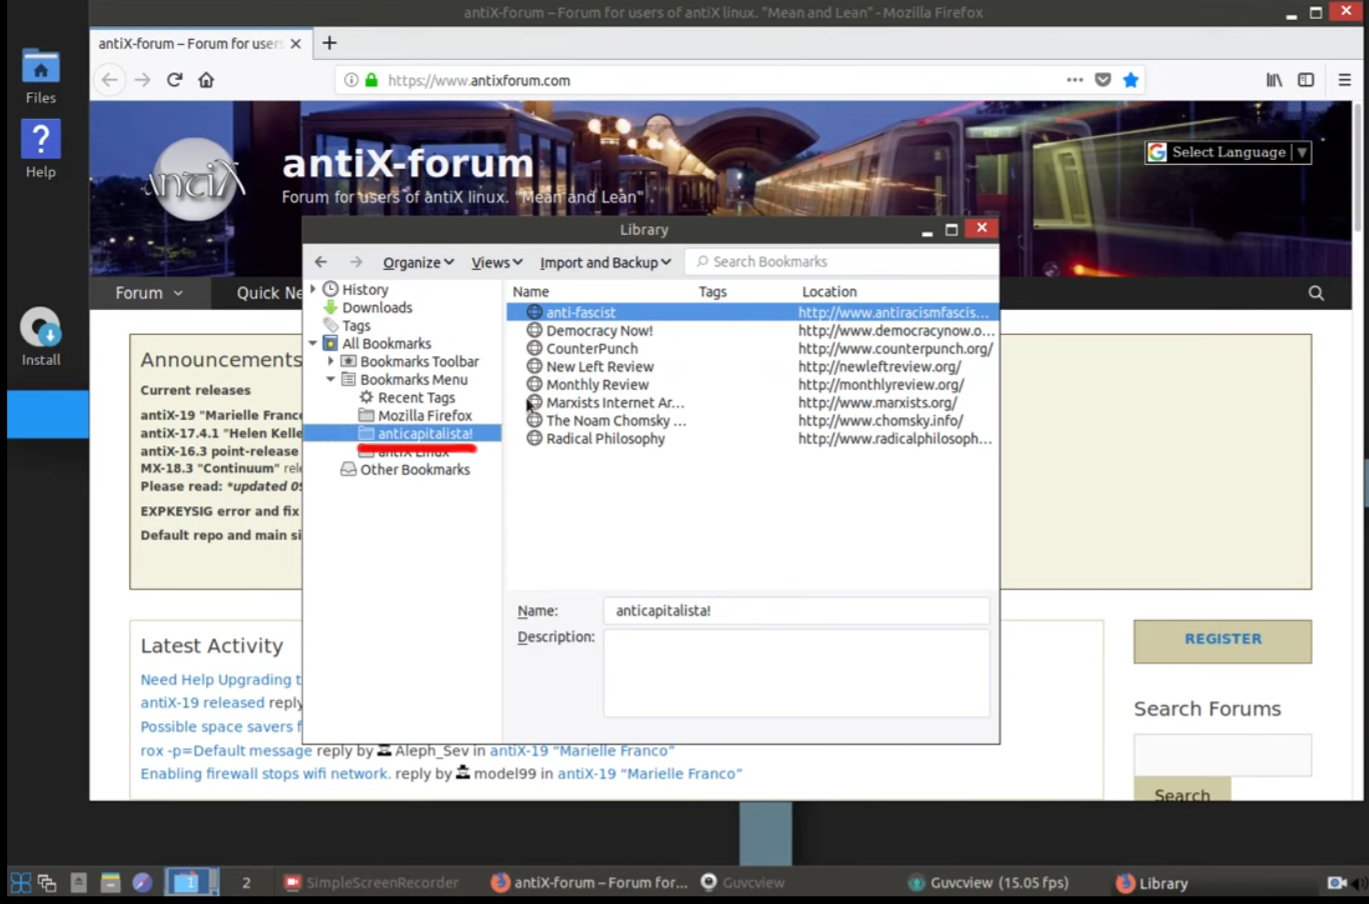
Task: Click the forum search magnifier icon
Action: 1316,293
